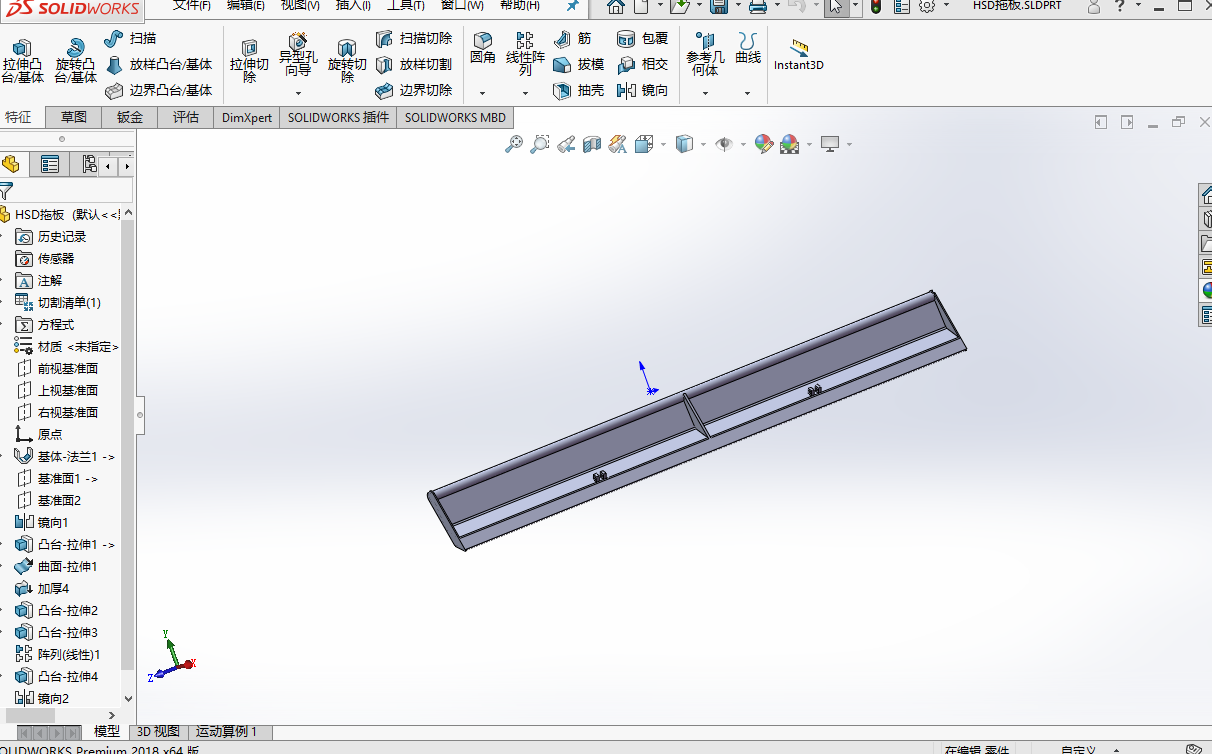
Task: Click the Swept Boss (扫描) tool
Action: [x=131, y=38]
